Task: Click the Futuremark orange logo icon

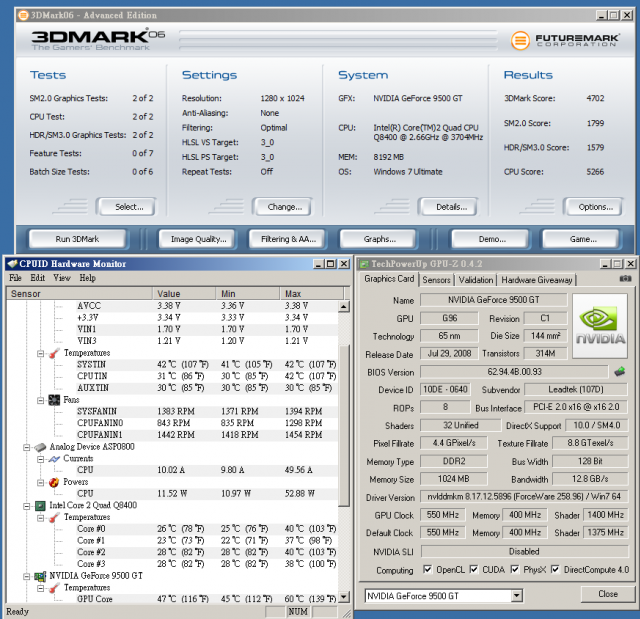Action: [520, 40]
